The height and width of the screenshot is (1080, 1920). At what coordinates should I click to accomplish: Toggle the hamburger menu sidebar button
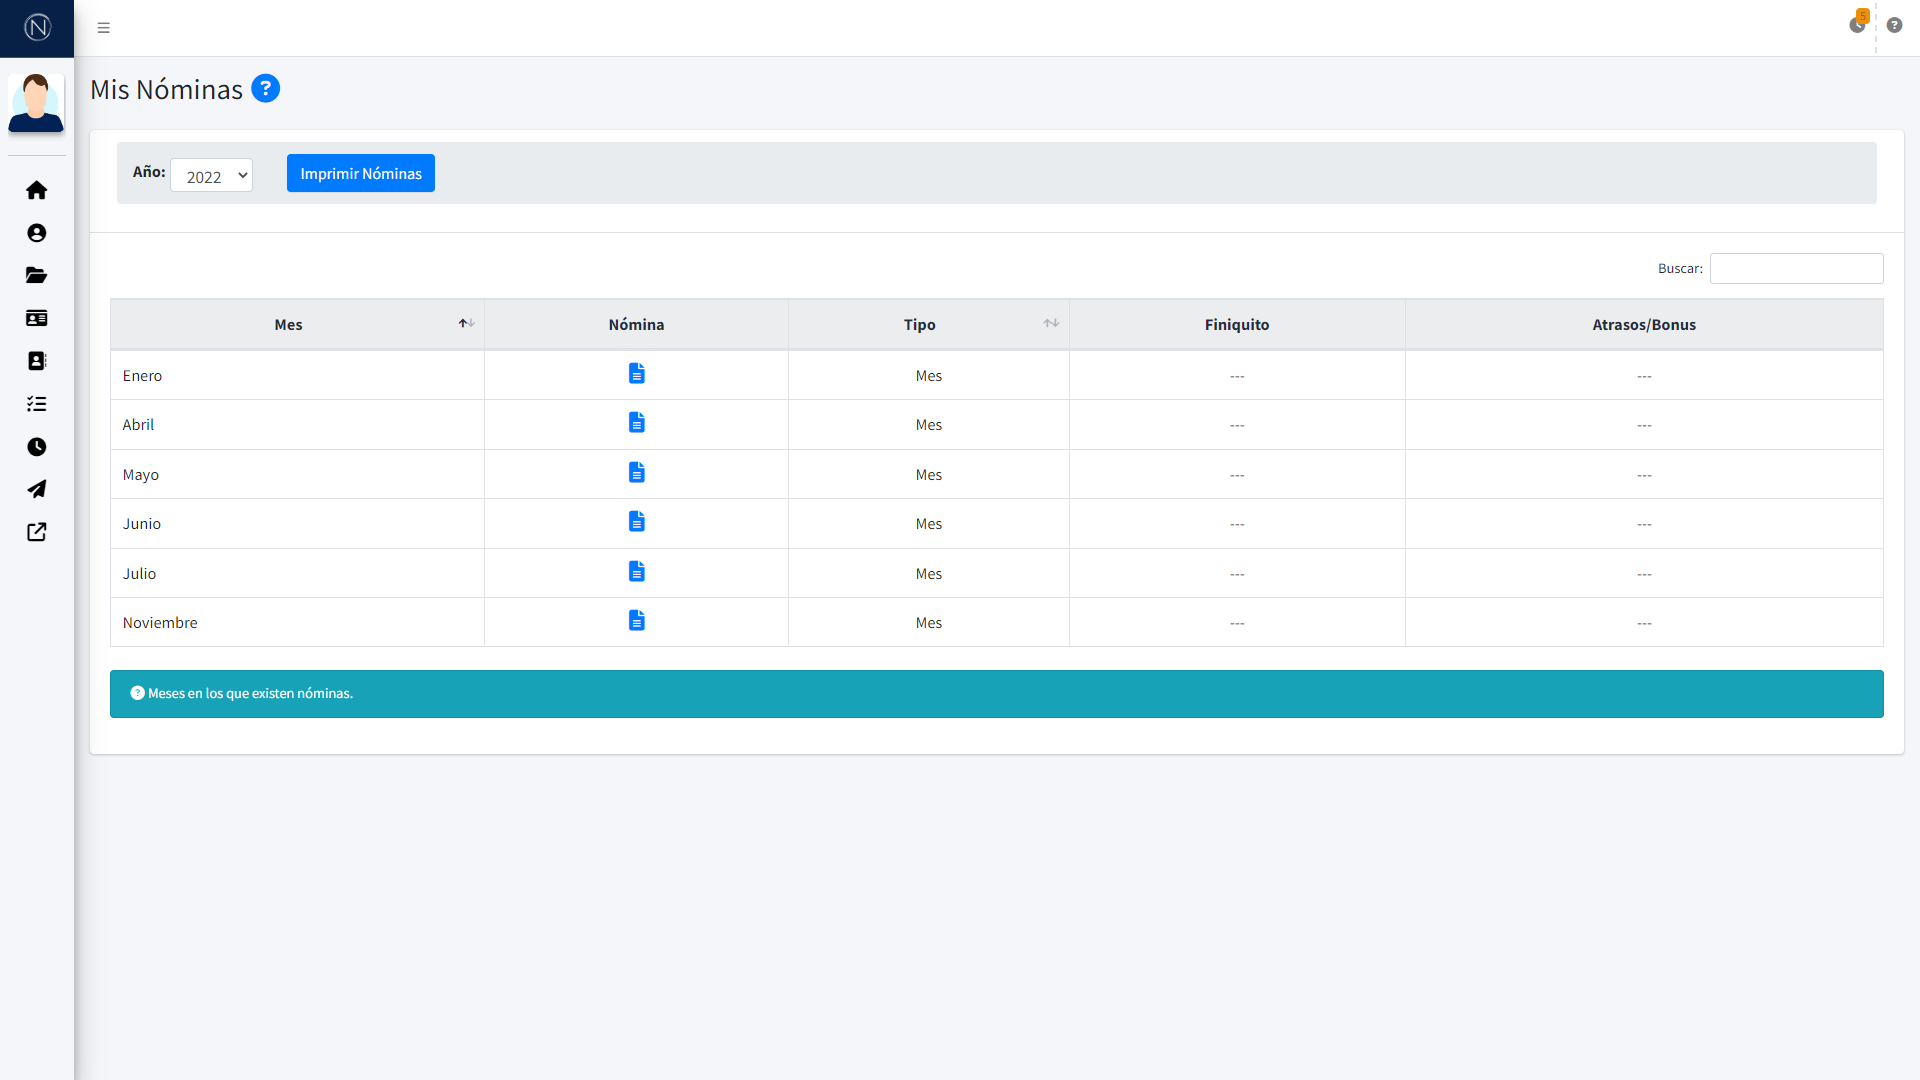[103, 28]
